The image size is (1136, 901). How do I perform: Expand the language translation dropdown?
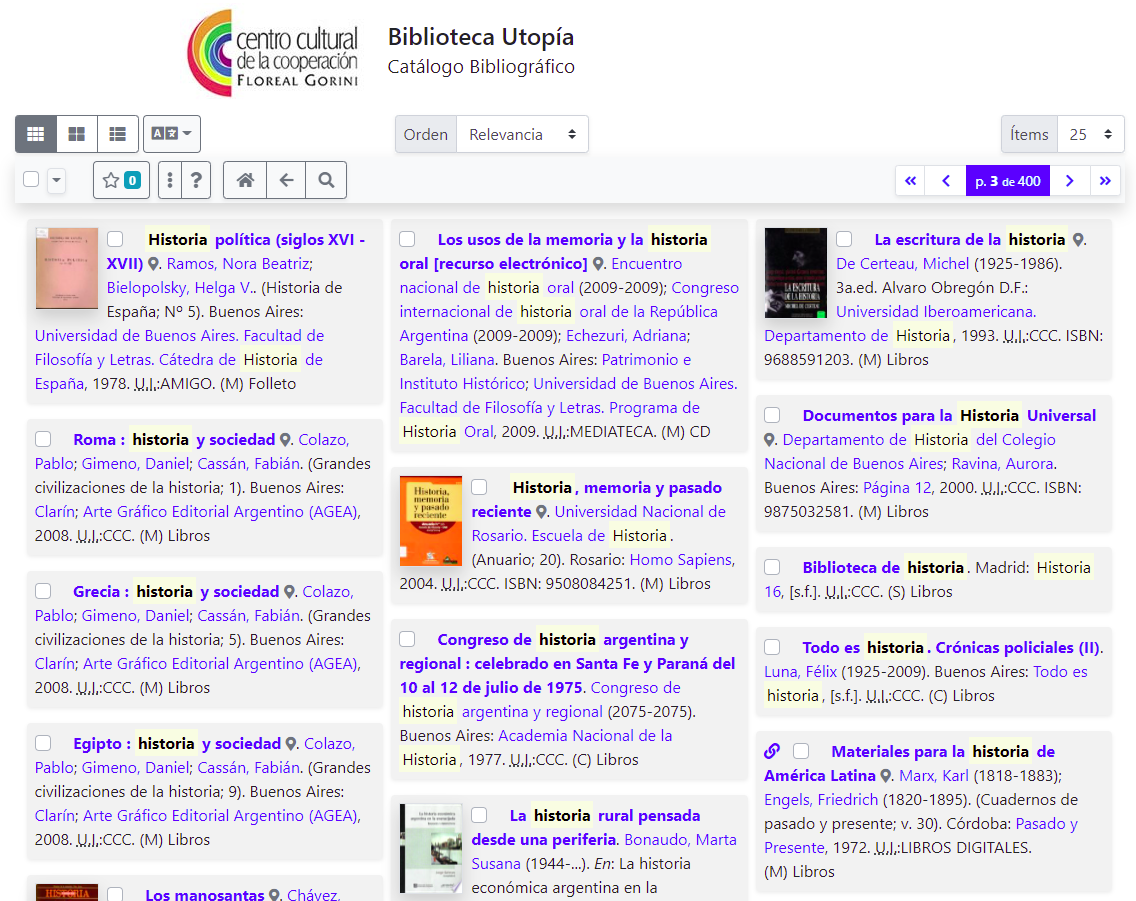click(x=172, y=134)
